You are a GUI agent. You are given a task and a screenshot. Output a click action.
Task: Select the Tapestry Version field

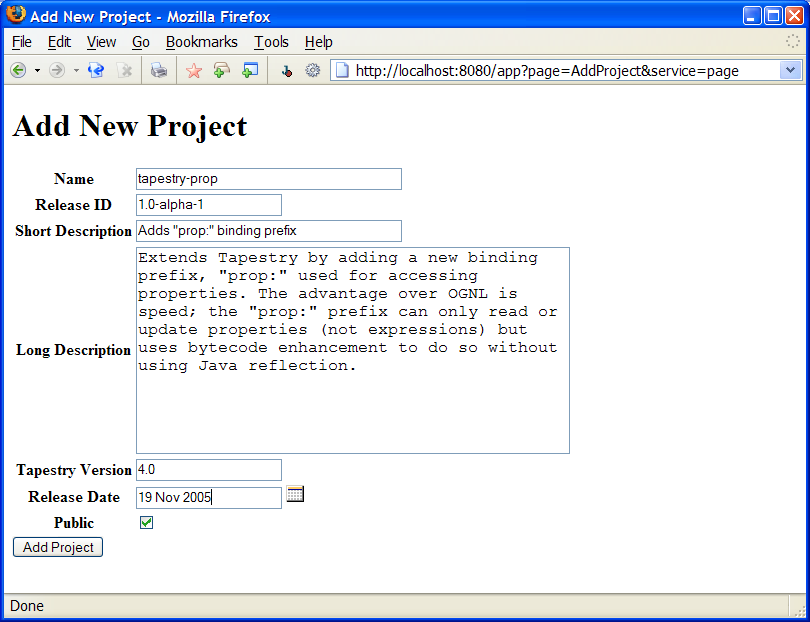coord(208,470)
